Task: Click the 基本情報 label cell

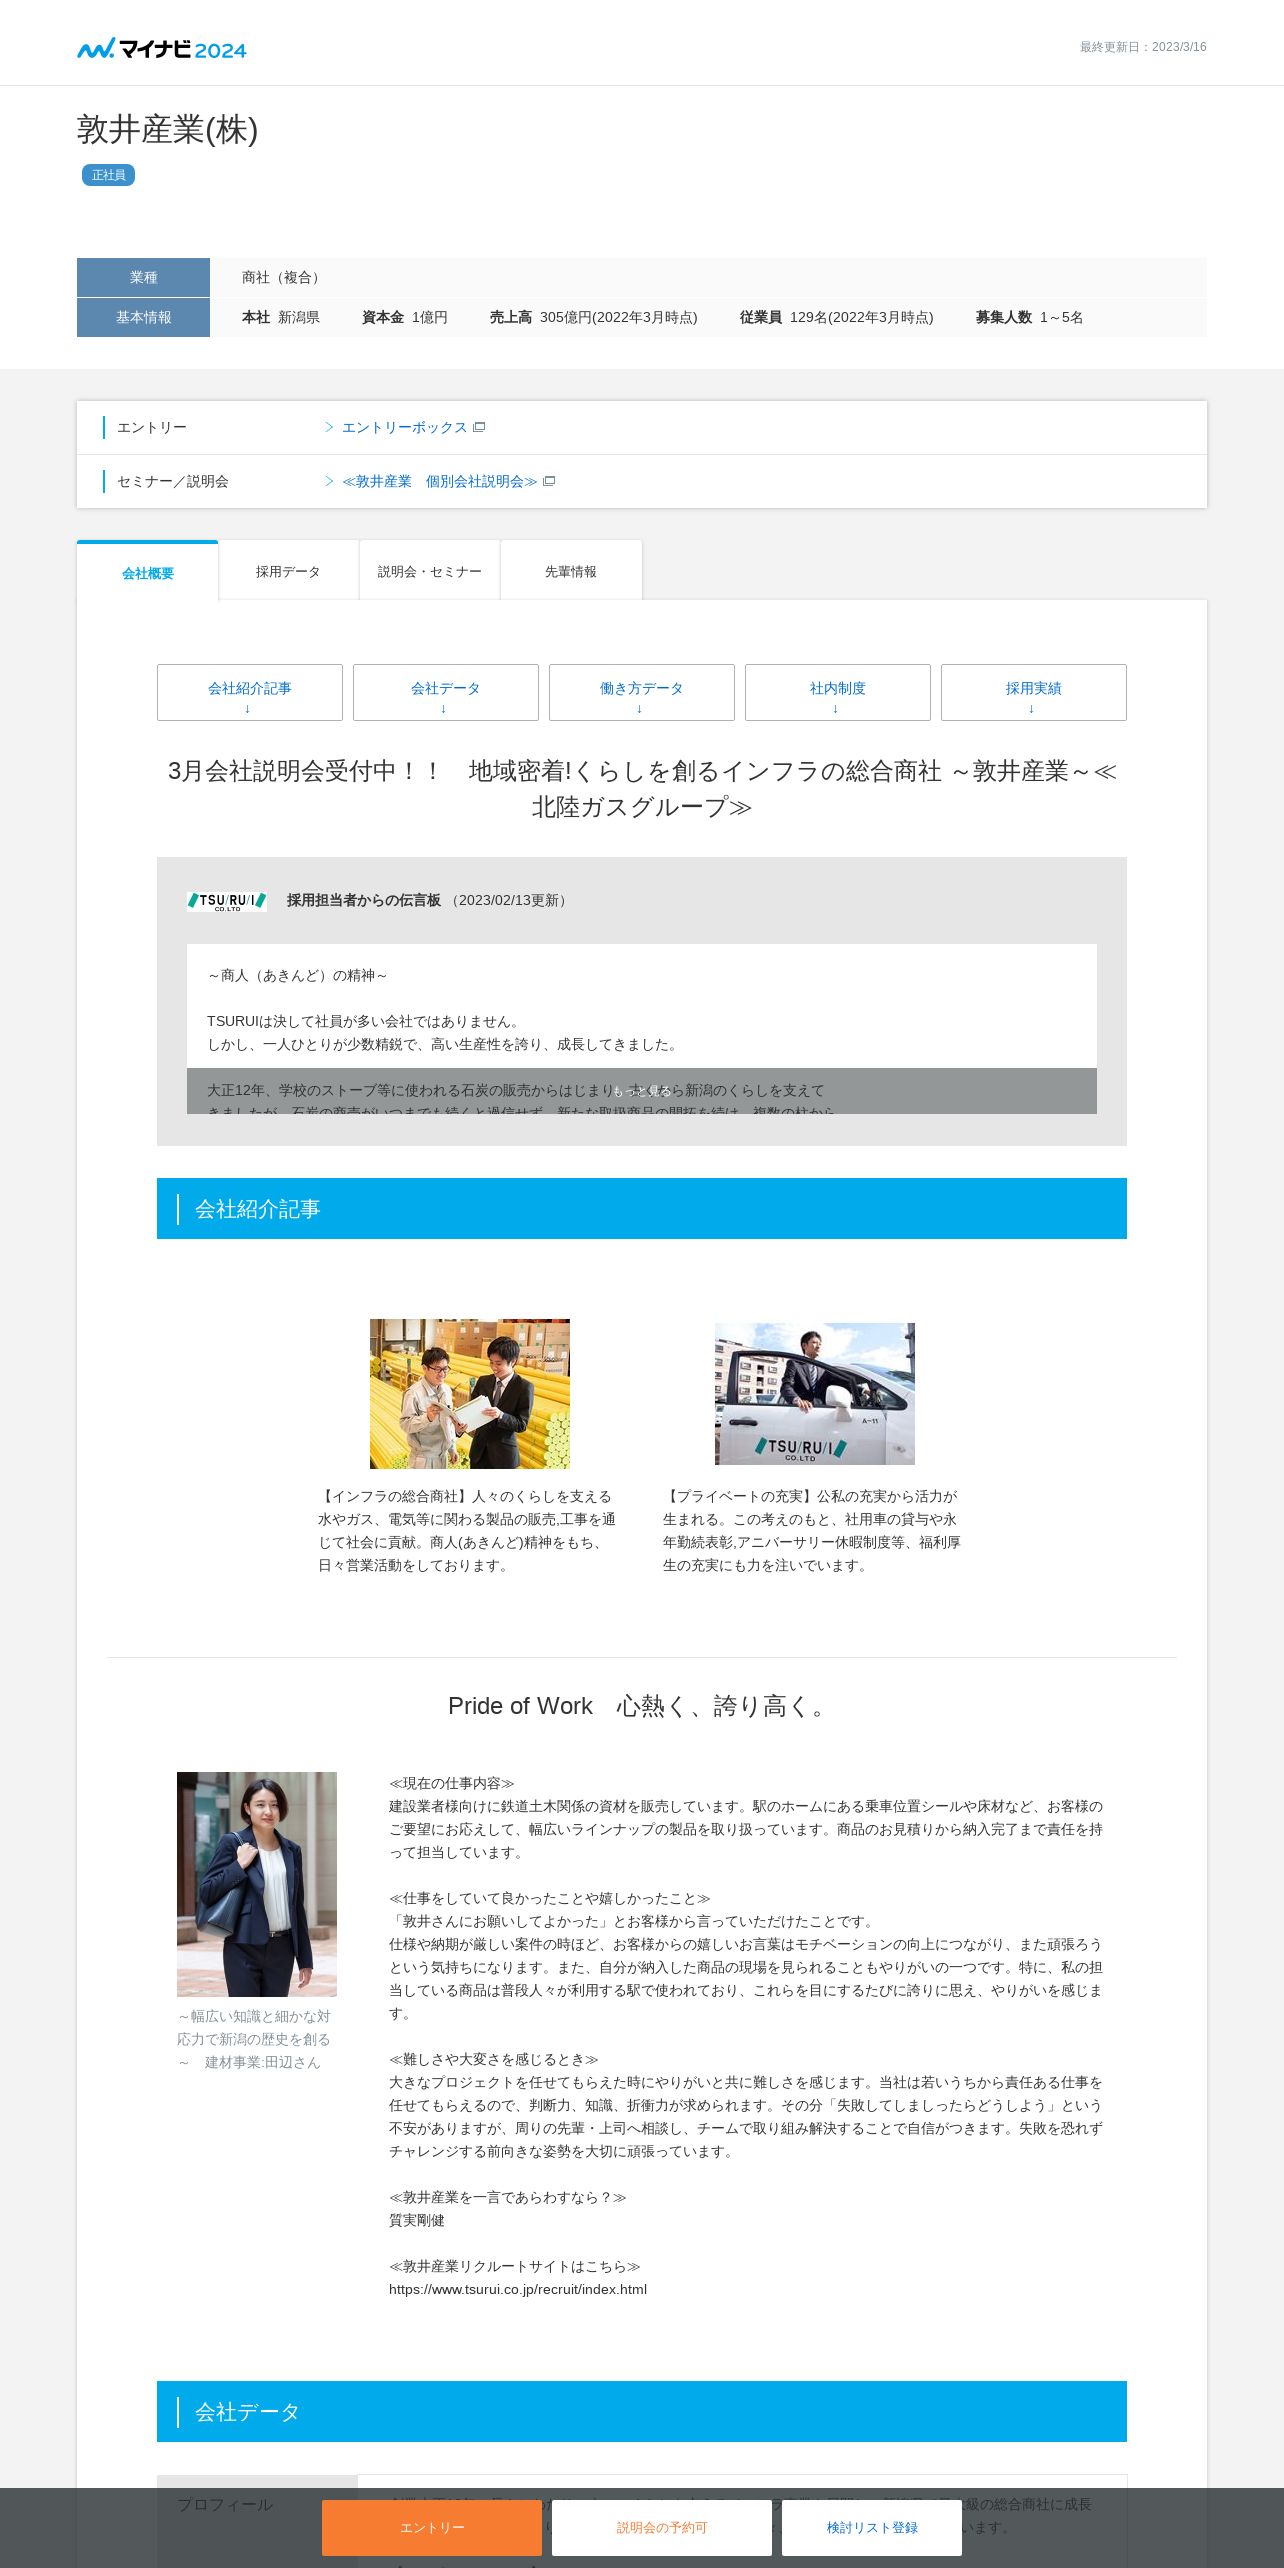Action: (143, 317)
